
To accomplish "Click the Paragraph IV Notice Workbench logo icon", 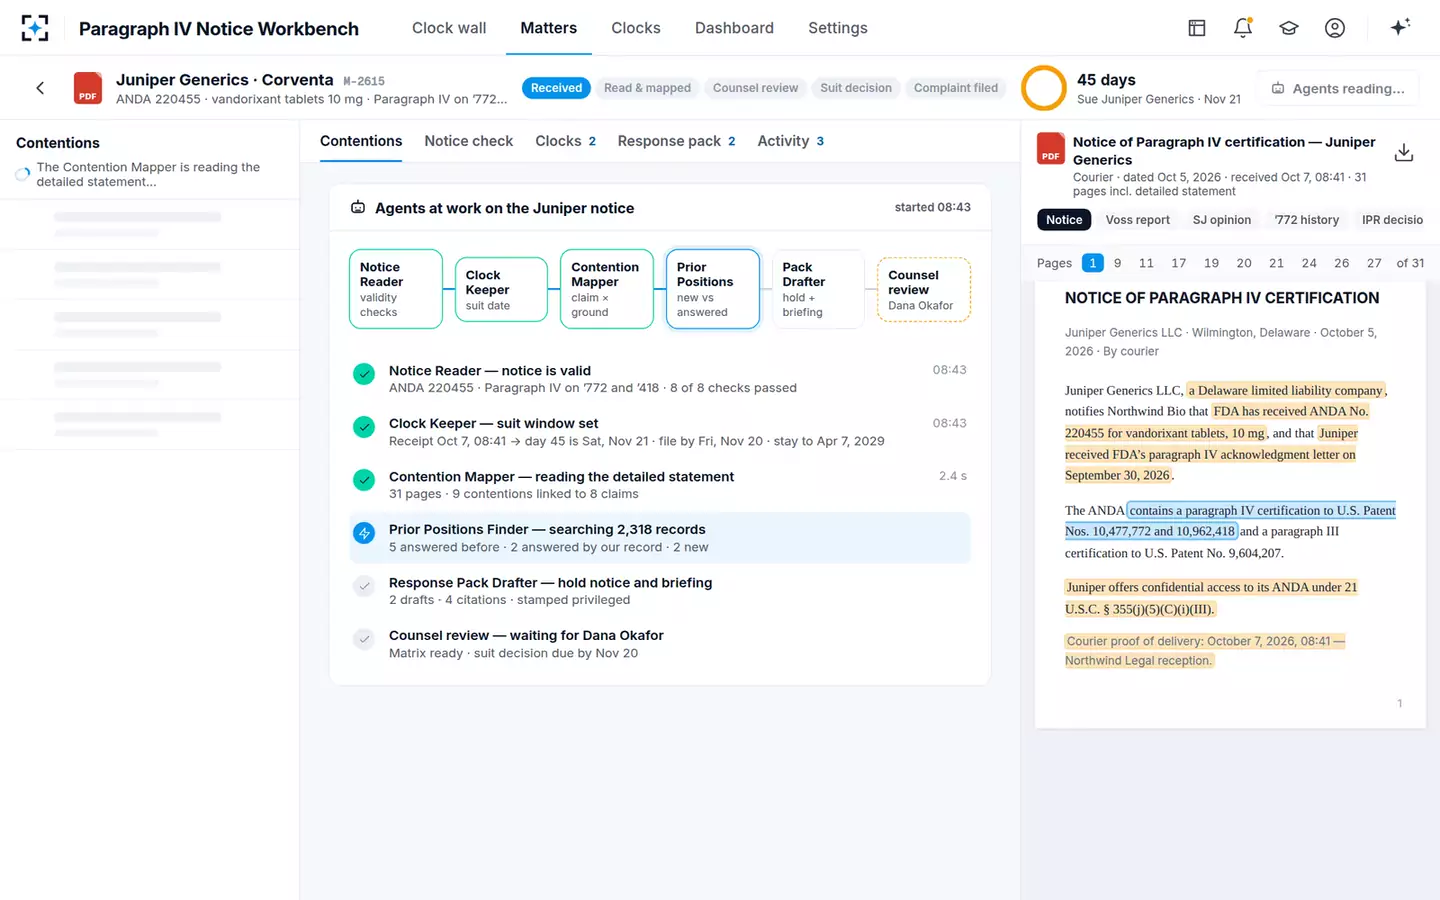I will tap(35, 28).
